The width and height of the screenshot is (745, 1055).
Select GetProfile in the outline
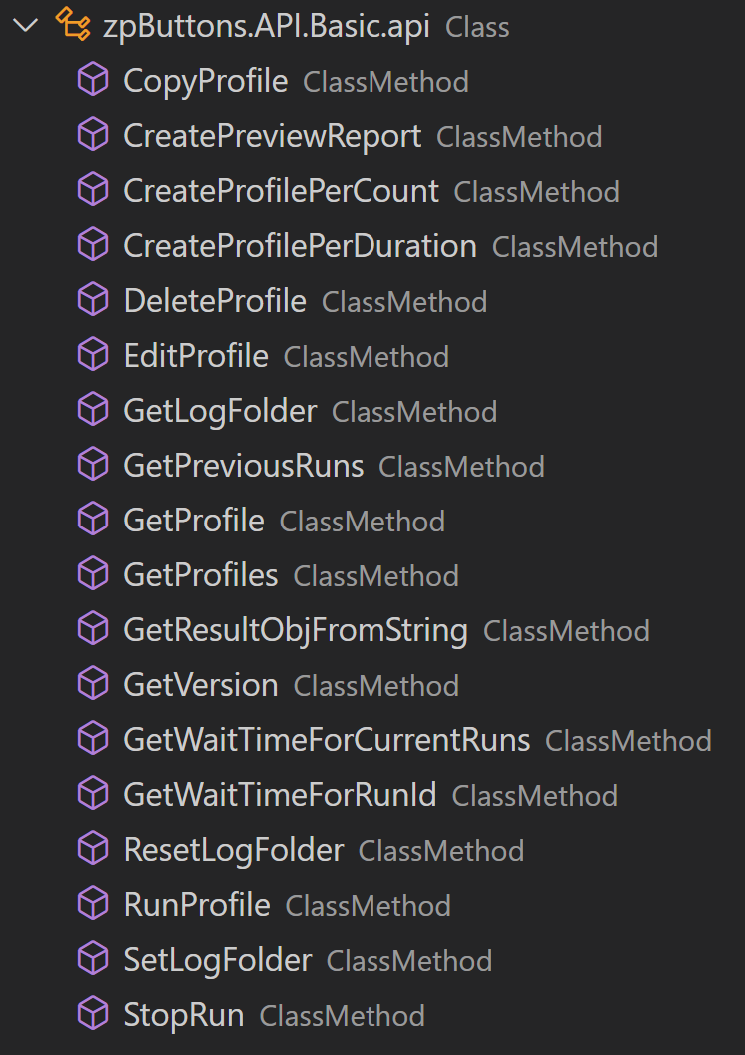pos(193,521)
